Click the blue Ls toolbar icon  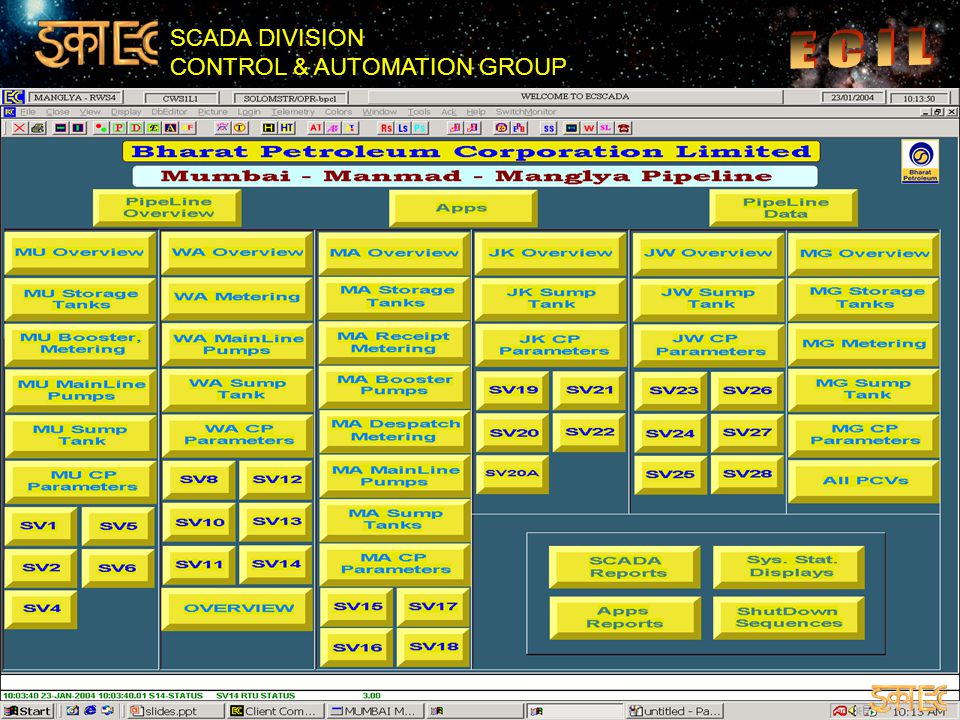[403, 128]
